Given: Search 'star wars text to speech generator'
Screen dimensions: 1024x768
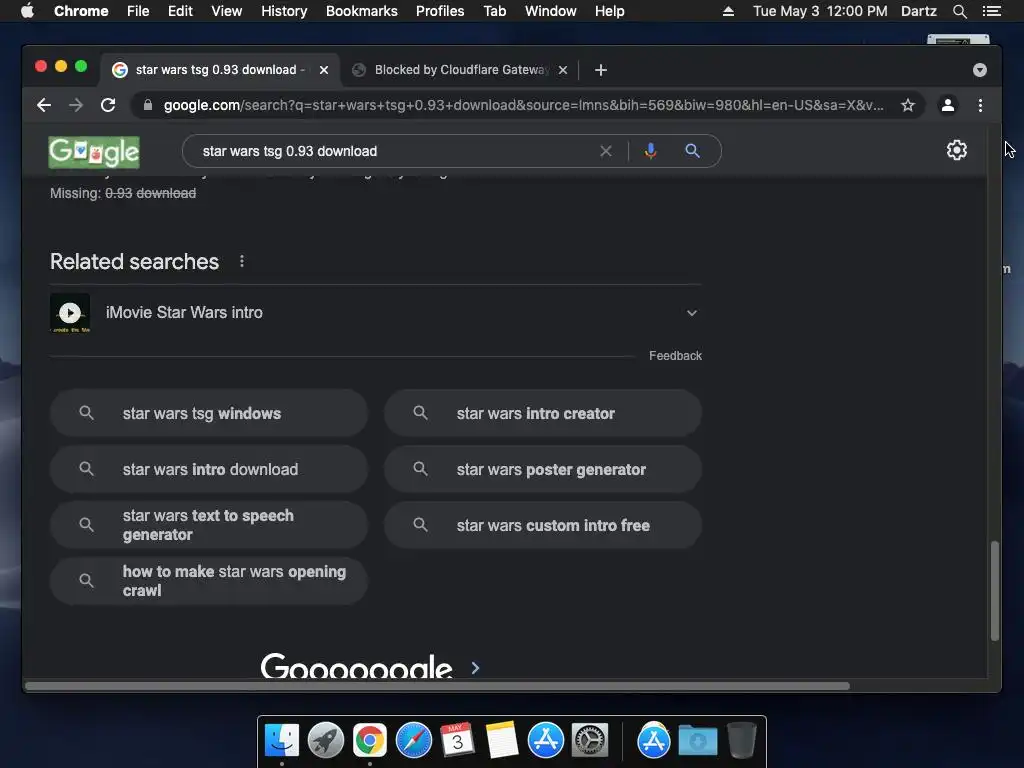Looking at the screenshot, I should pyautogui.click(x=209, y=525).
